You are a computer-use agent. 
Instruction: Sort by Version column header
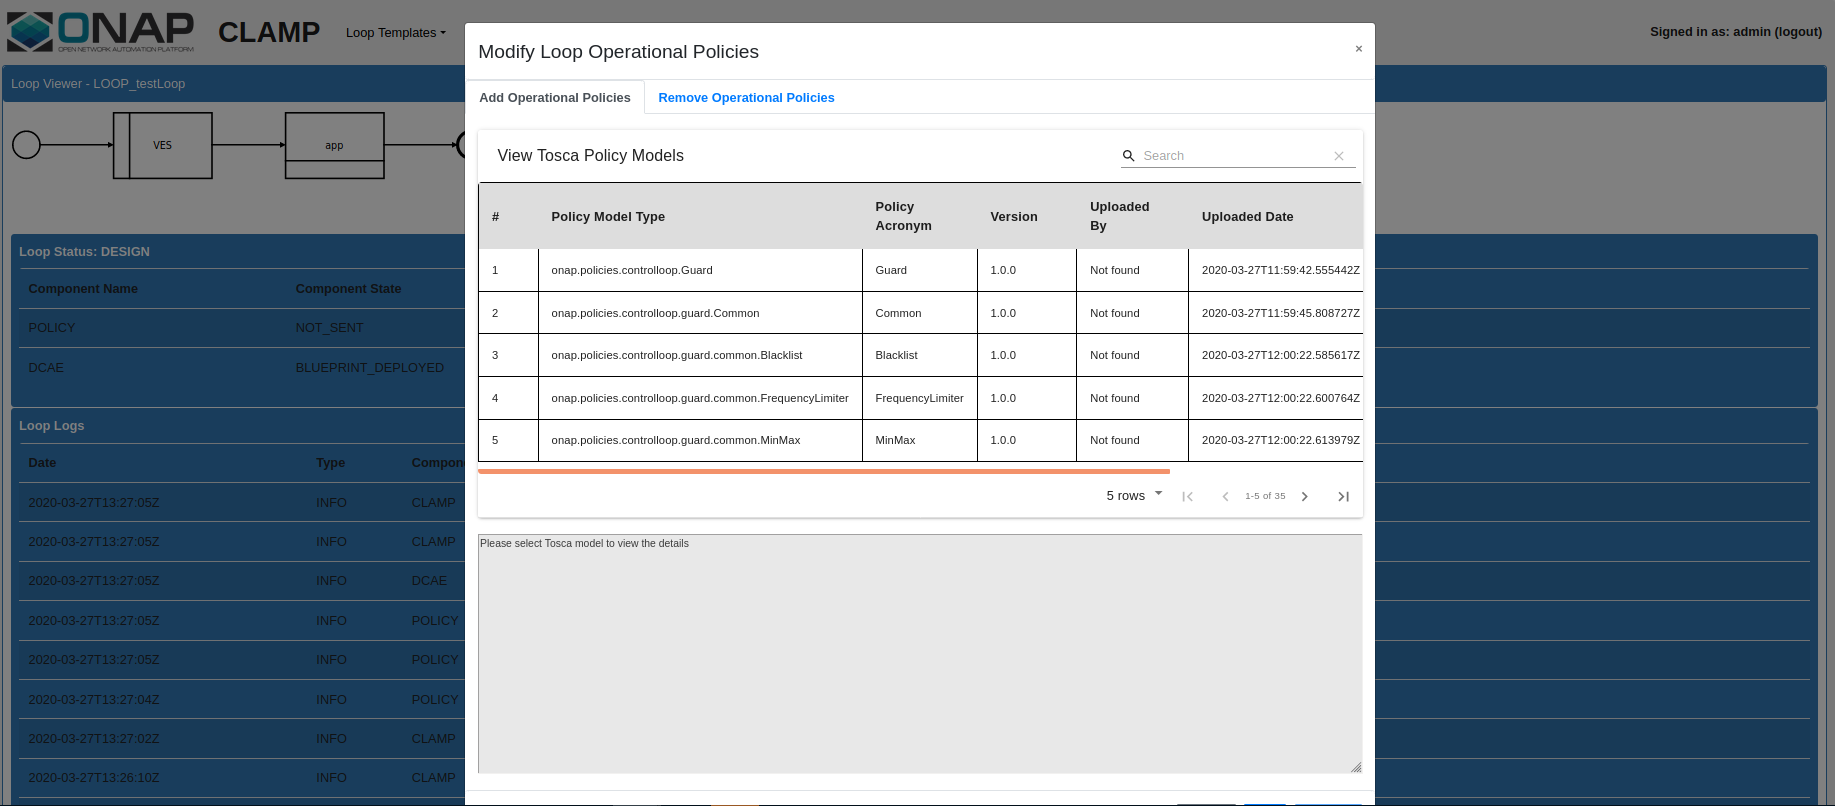pyautogui.click(x=1014, y=216)
